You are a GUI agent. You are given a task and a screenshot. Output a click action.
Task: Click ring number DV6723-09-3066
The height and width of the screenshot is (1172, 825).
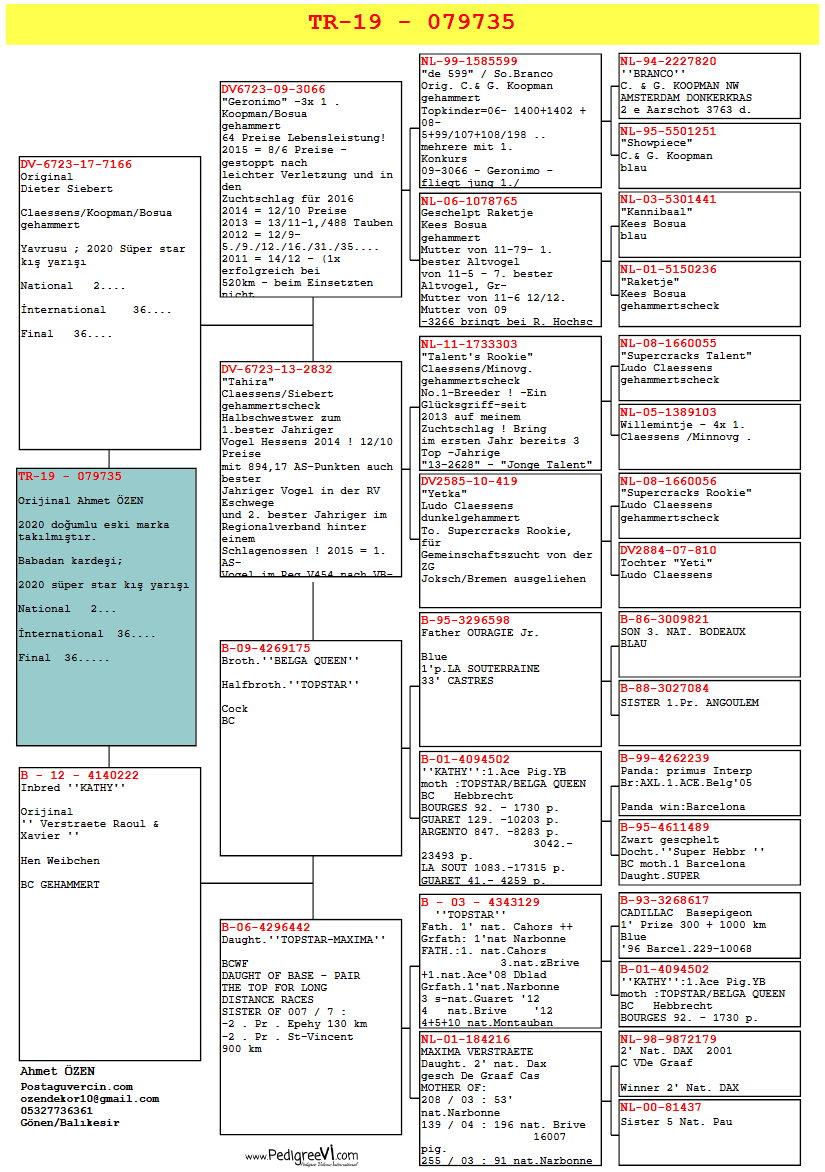coord(274,89)
